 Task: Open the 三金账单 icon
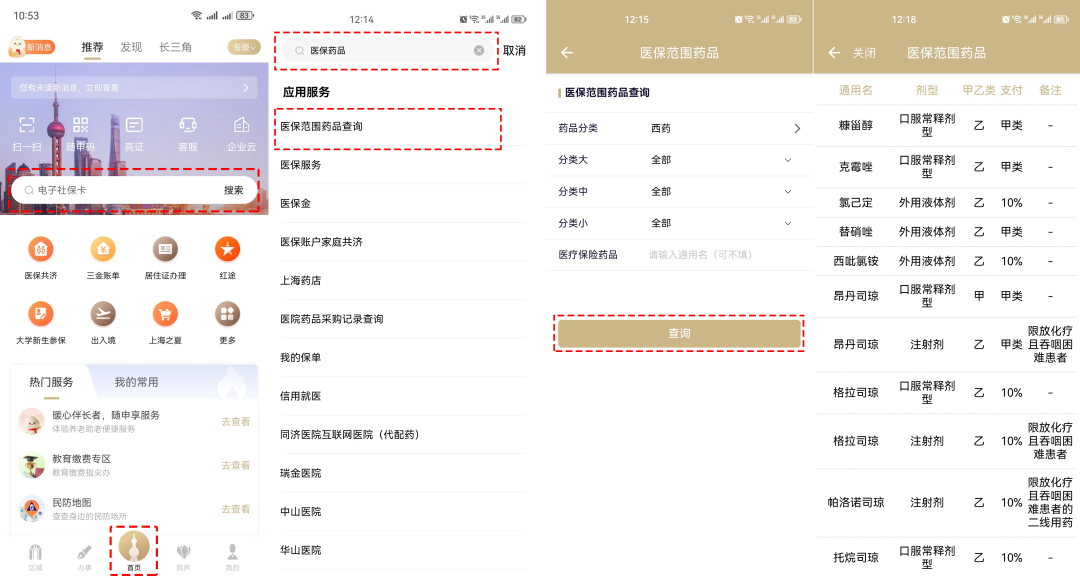pos(103,250)
